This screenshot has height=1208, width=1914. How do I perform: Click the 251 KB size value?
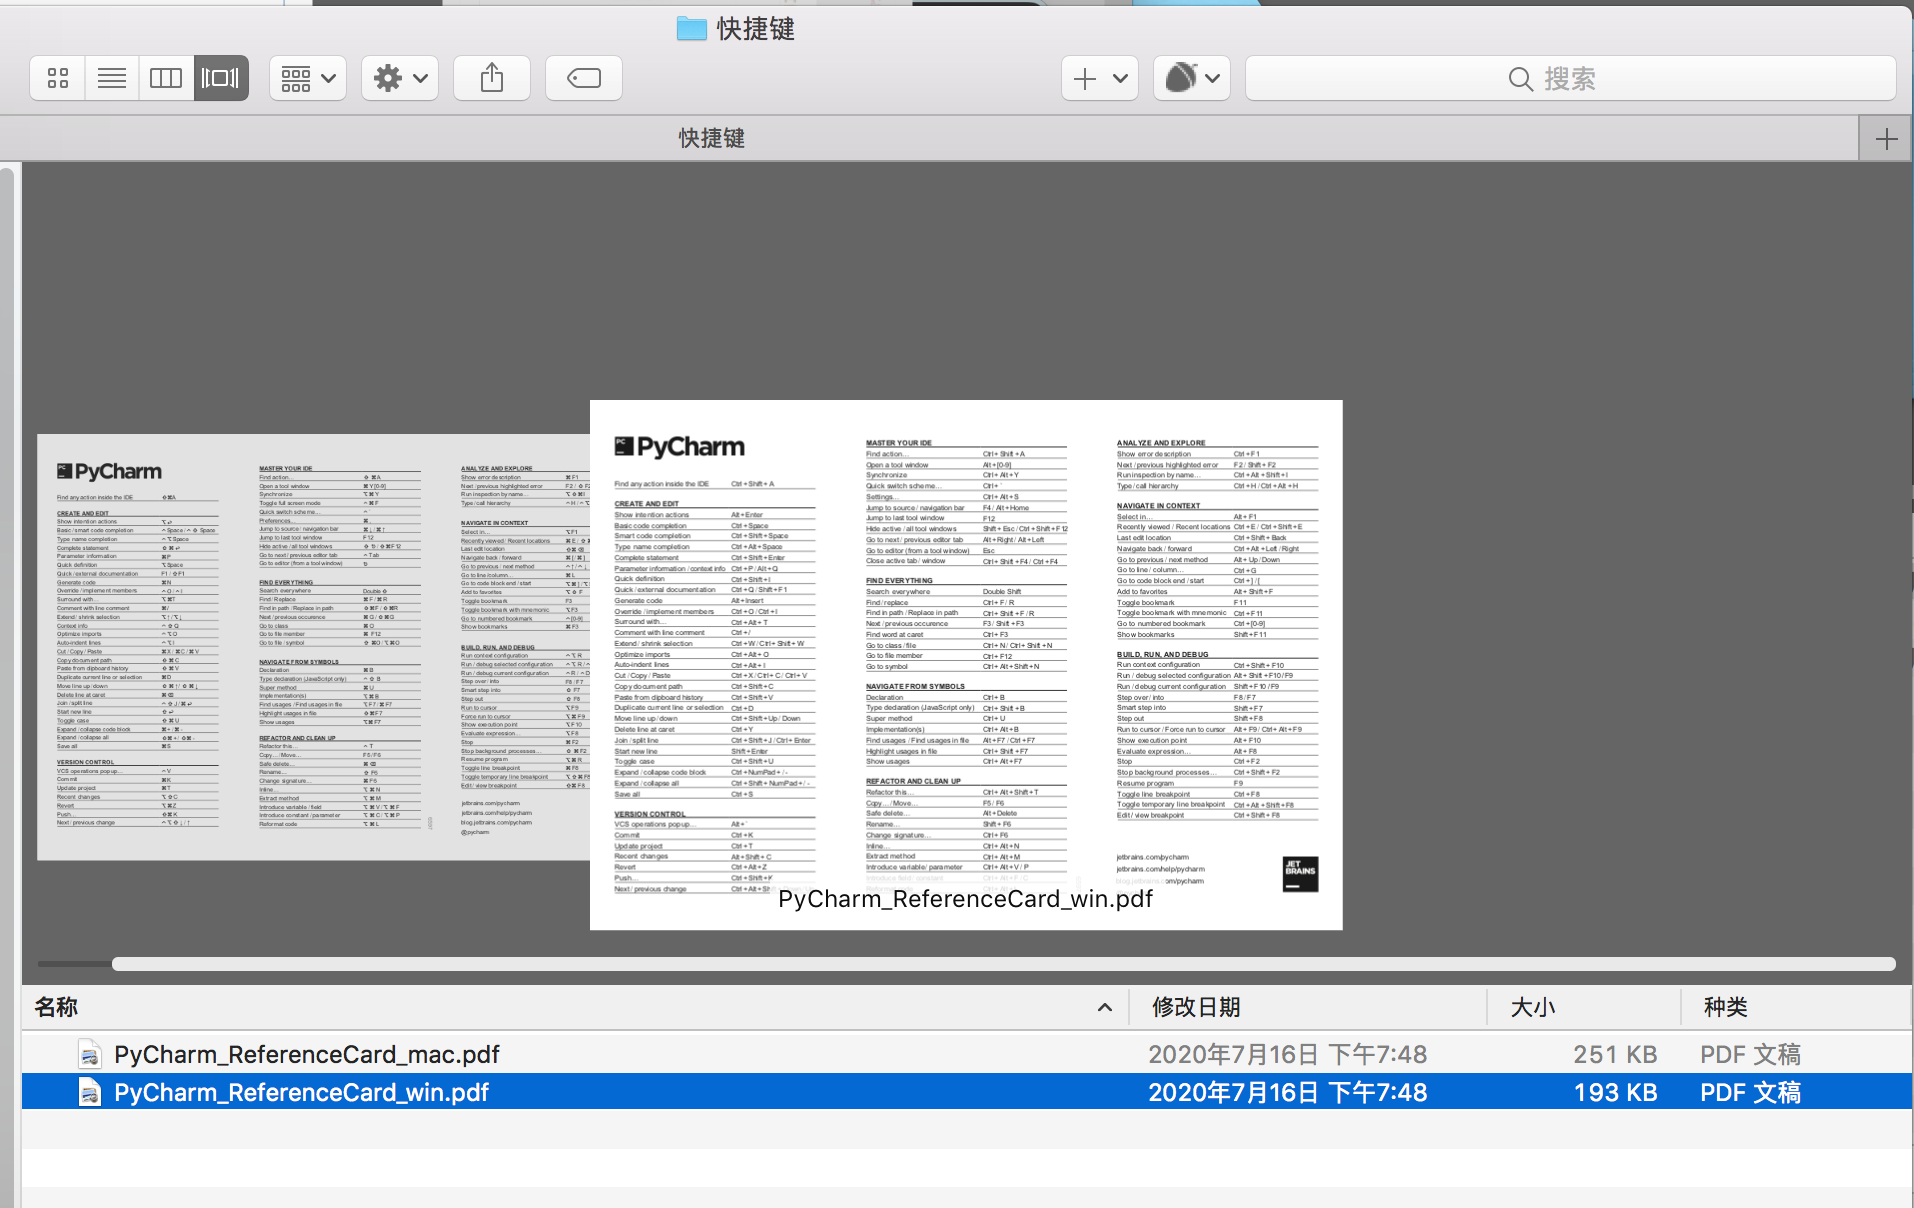[x=1615, y=1054]
